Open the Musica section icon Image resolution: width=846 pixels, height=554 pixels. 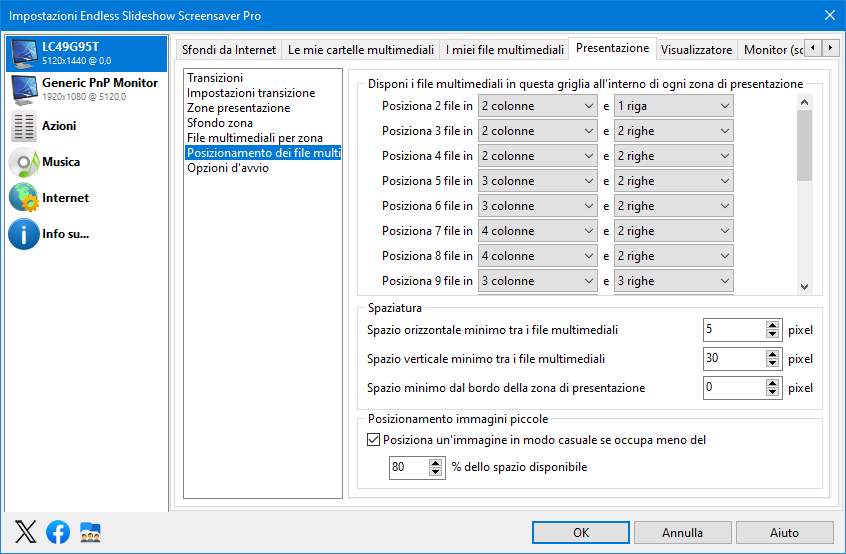point(24,162)
